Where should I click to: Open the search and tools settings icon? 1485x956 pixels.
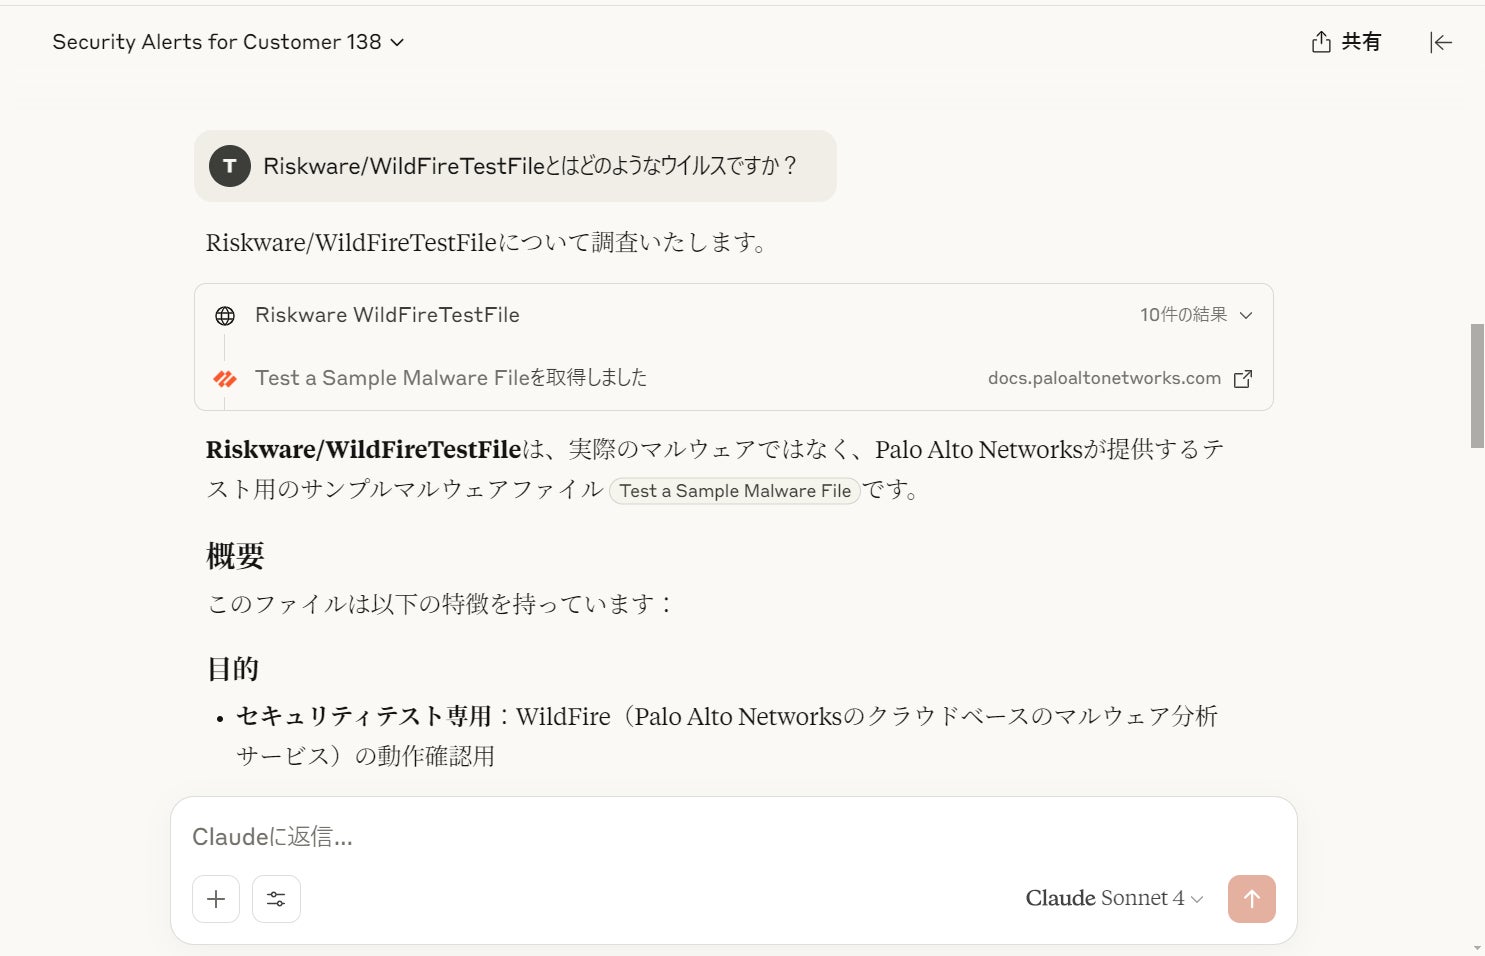[x=276, y=899]
